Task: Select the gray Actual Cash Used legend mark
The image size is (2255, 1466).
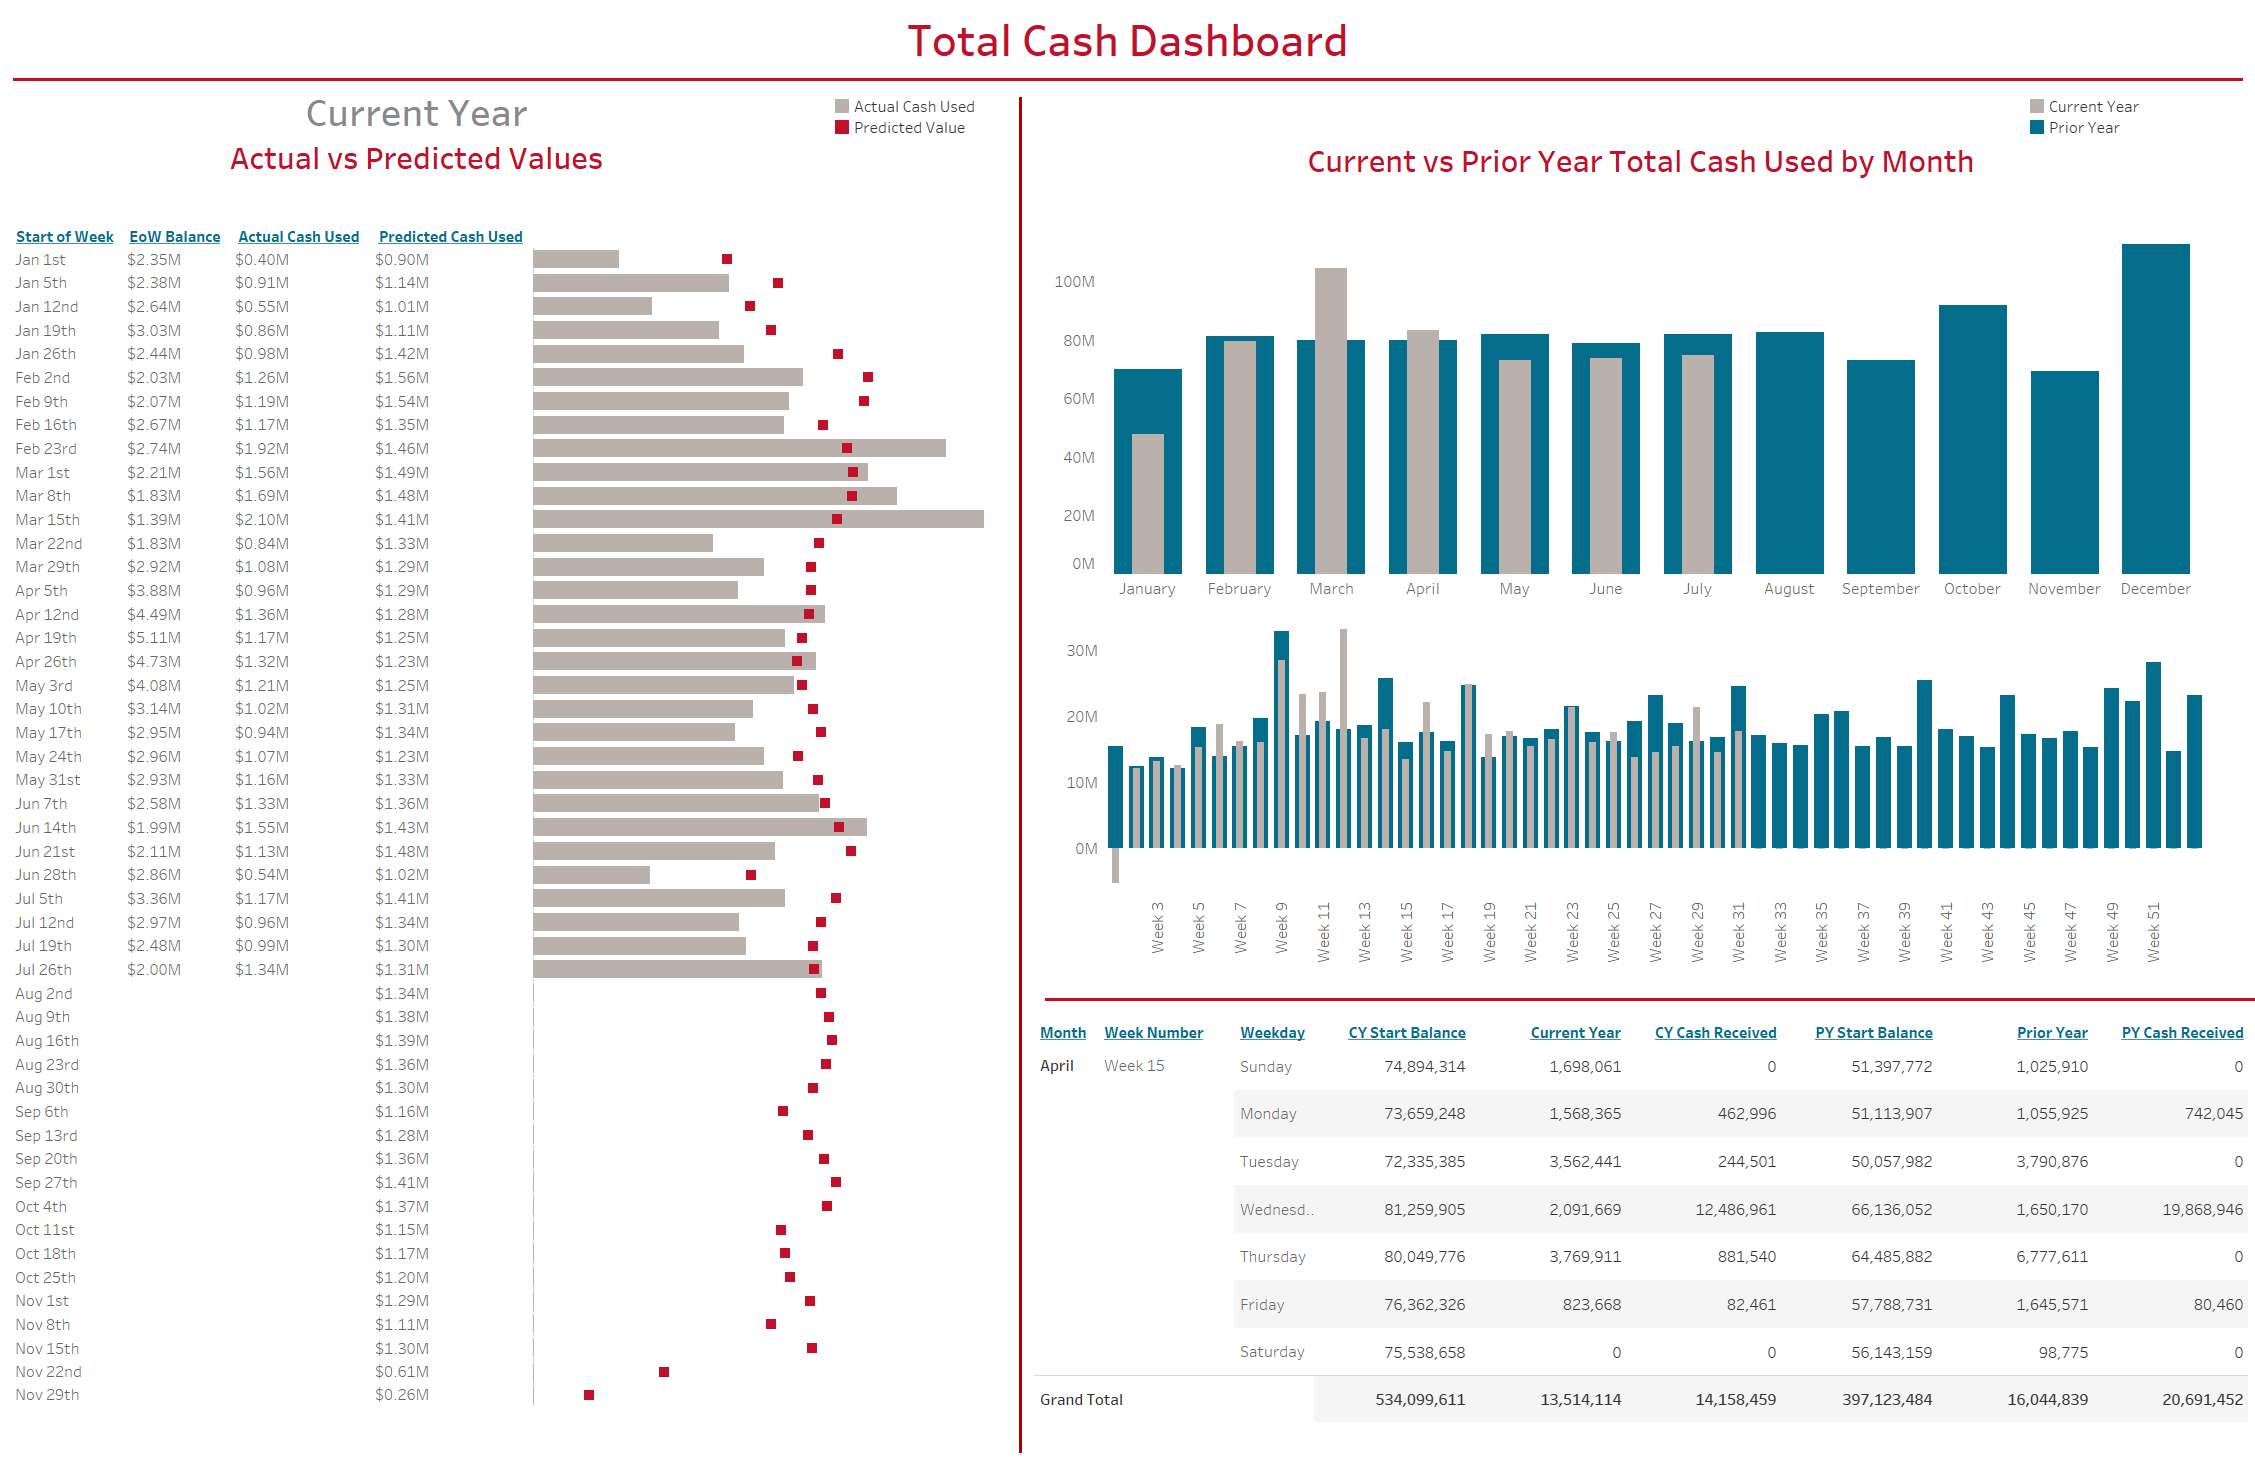Action: tap(841, 106)
